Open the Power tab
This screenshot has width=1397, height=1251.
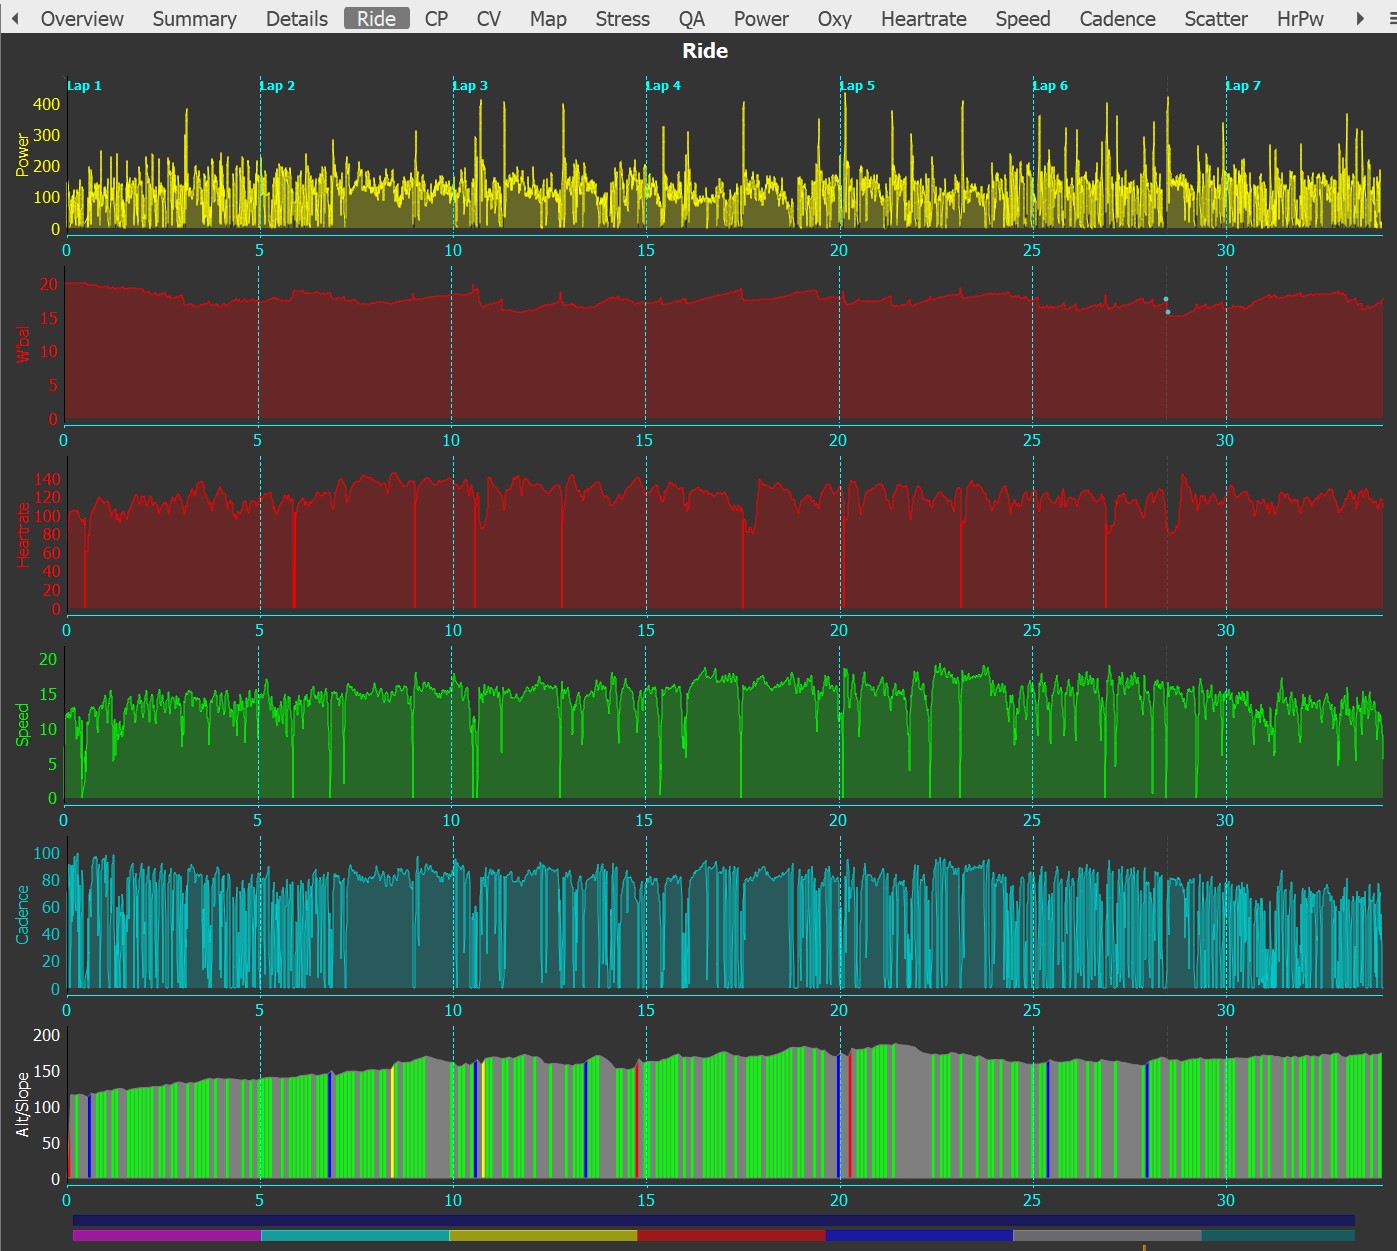coord(761,18)
